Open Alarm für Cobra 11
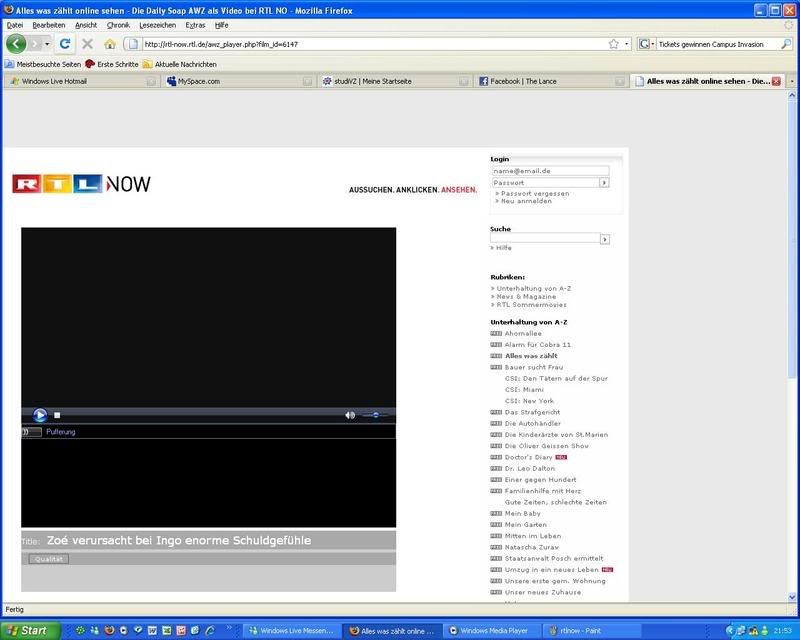This screenshot has height=640, width=800. click(x=538, y=344)
